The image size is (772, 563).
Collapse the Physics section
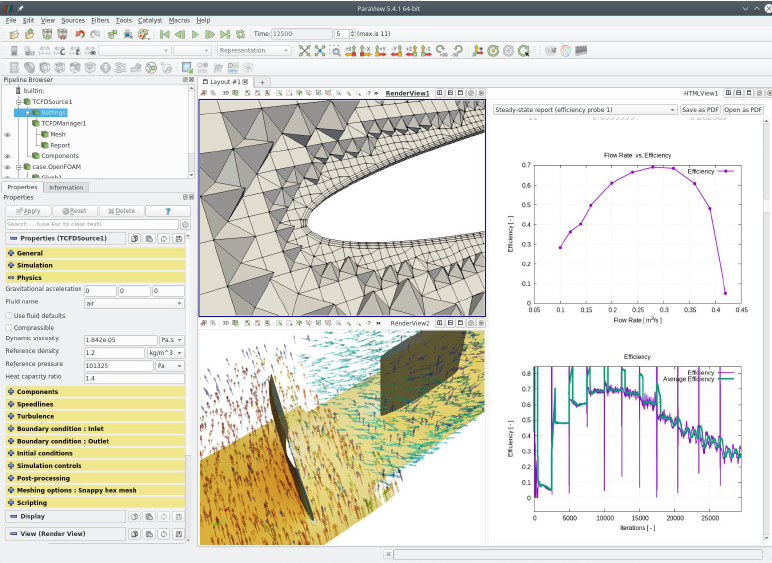point(96,278)
